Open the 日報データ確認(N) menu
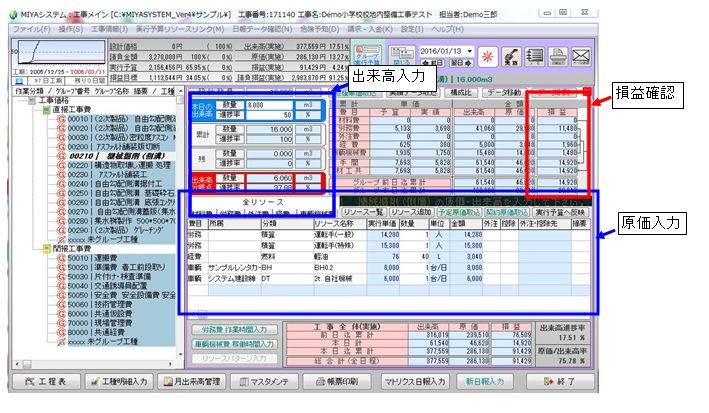 pyautogui.click(x=262, y=29)
